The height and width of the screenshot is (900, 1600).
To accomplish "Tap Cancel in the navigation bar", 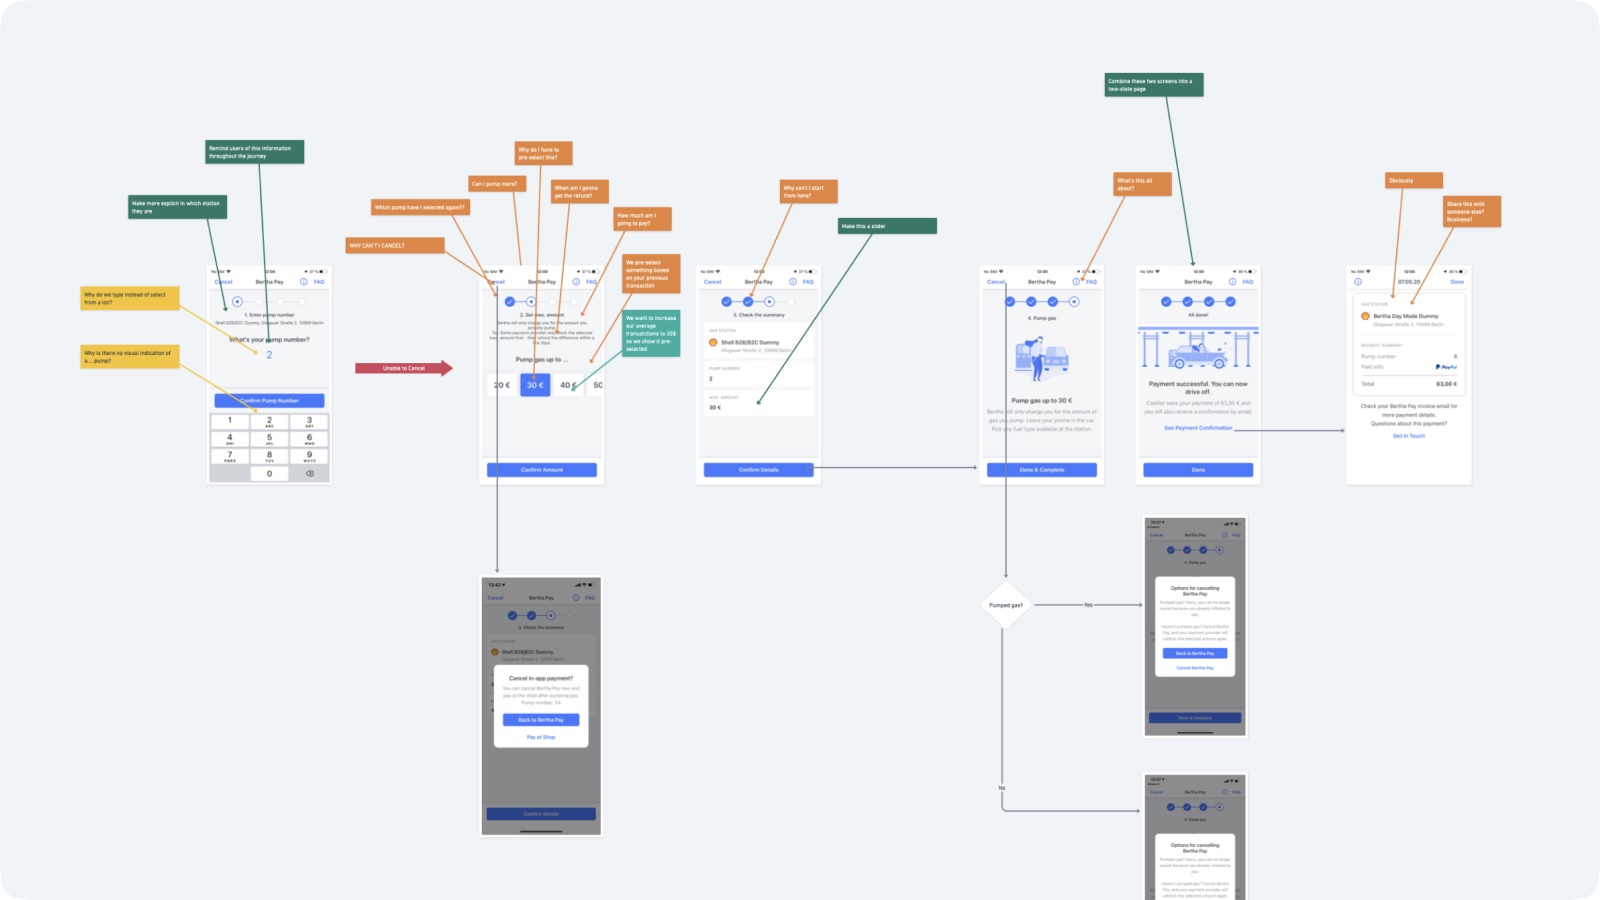I will 222,282.
